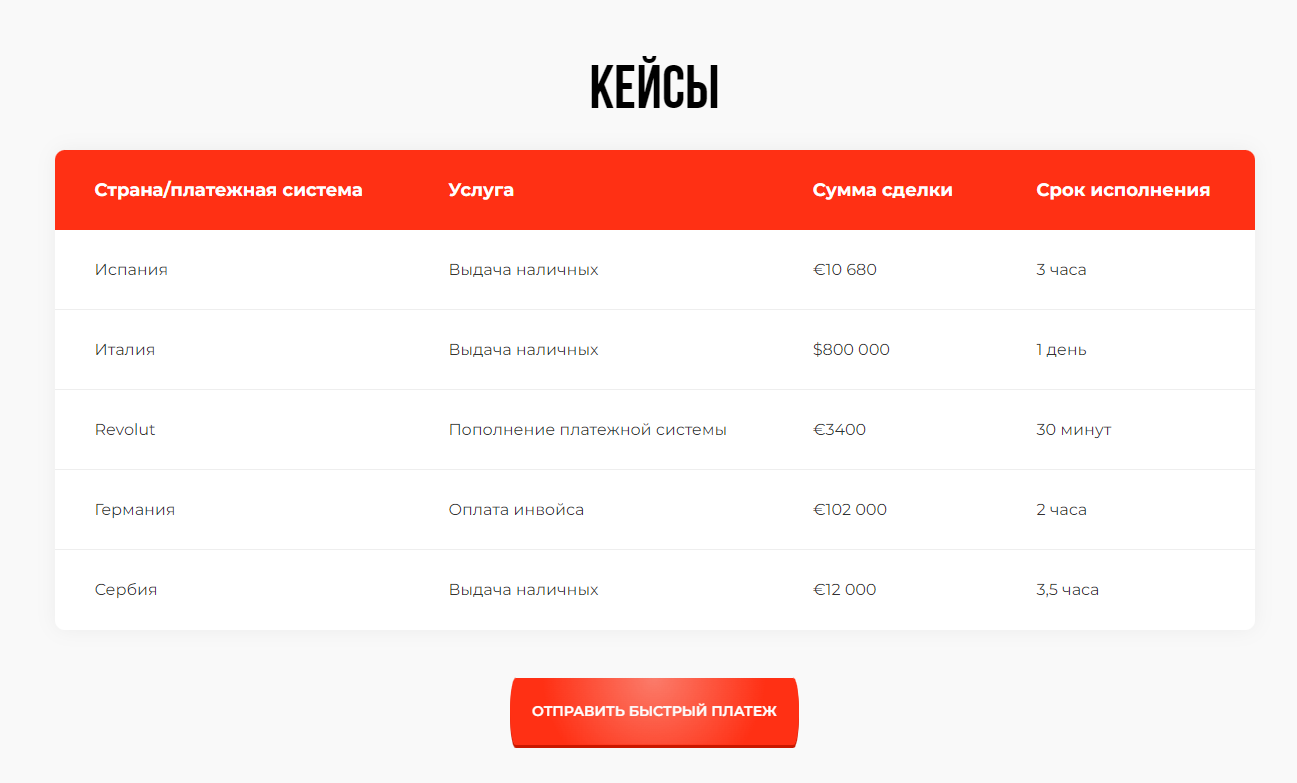The height and width of the screenshot is (783, 1297).
Task: Select the 'Италия' table cell
Action: pos(125,350)
